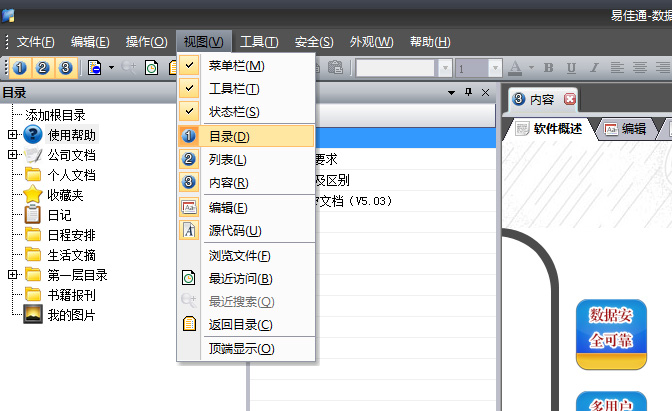
Task: Click toolbar button 1 for directory view
Action: click(20, 68)
